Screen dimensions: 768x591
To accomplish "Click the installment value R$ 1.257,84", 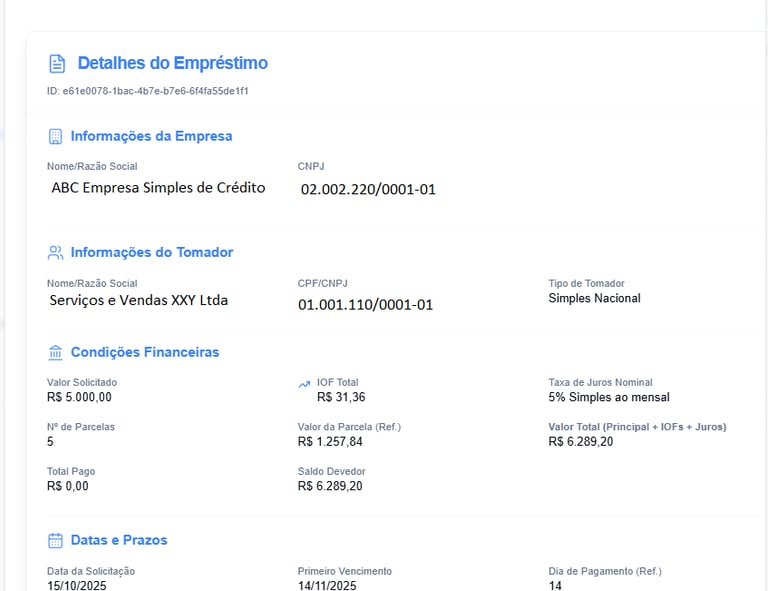I will (330, 442).
